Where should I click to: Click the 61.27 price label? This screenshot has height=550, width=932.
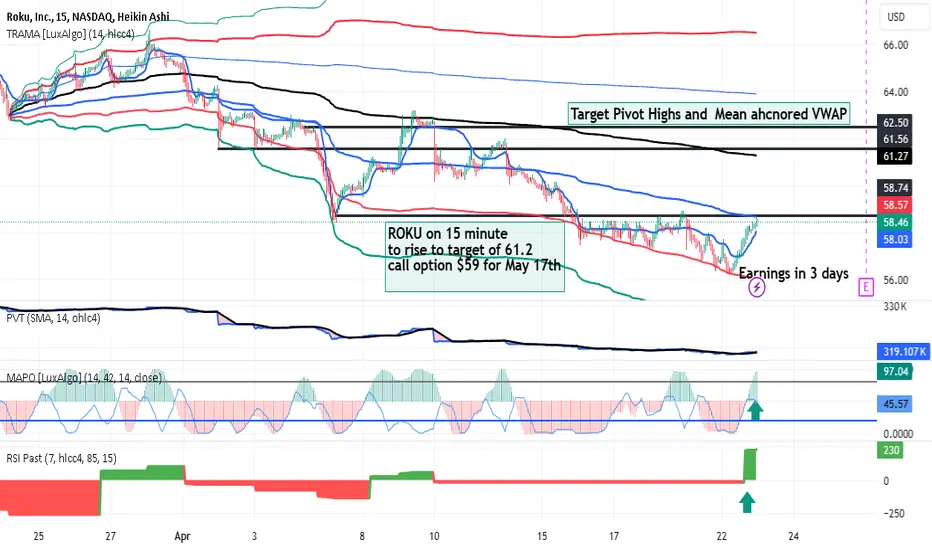click(x=895, y=156)
